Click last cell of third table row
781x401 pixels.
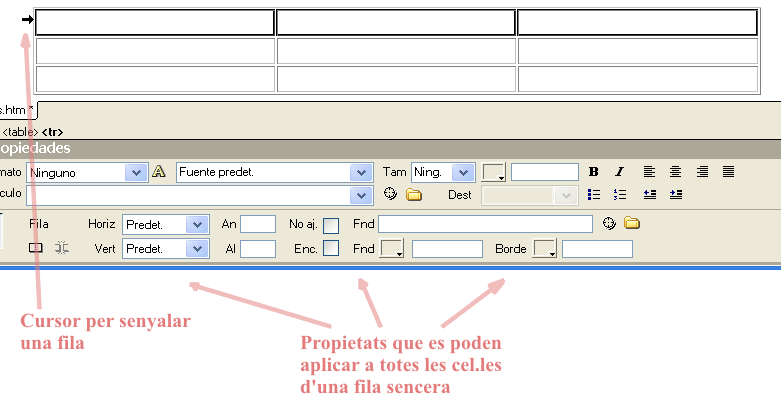click(x=638, y=79)
